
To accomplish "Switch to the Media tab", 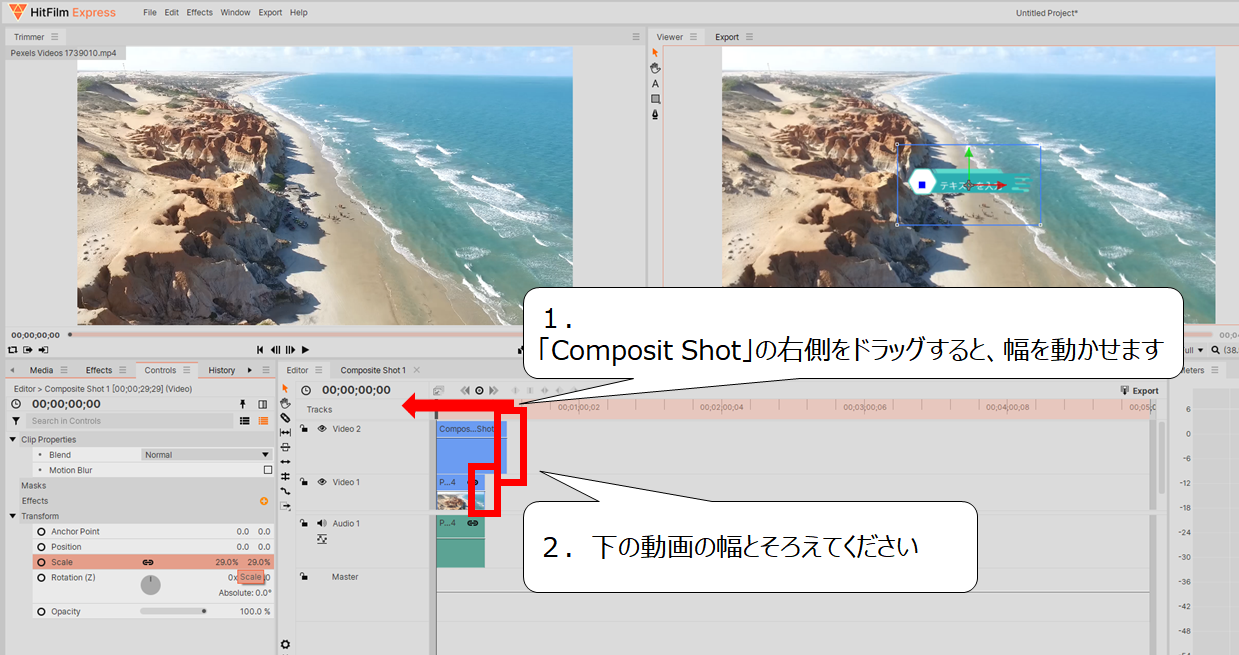I will click(x=41, y=370).
